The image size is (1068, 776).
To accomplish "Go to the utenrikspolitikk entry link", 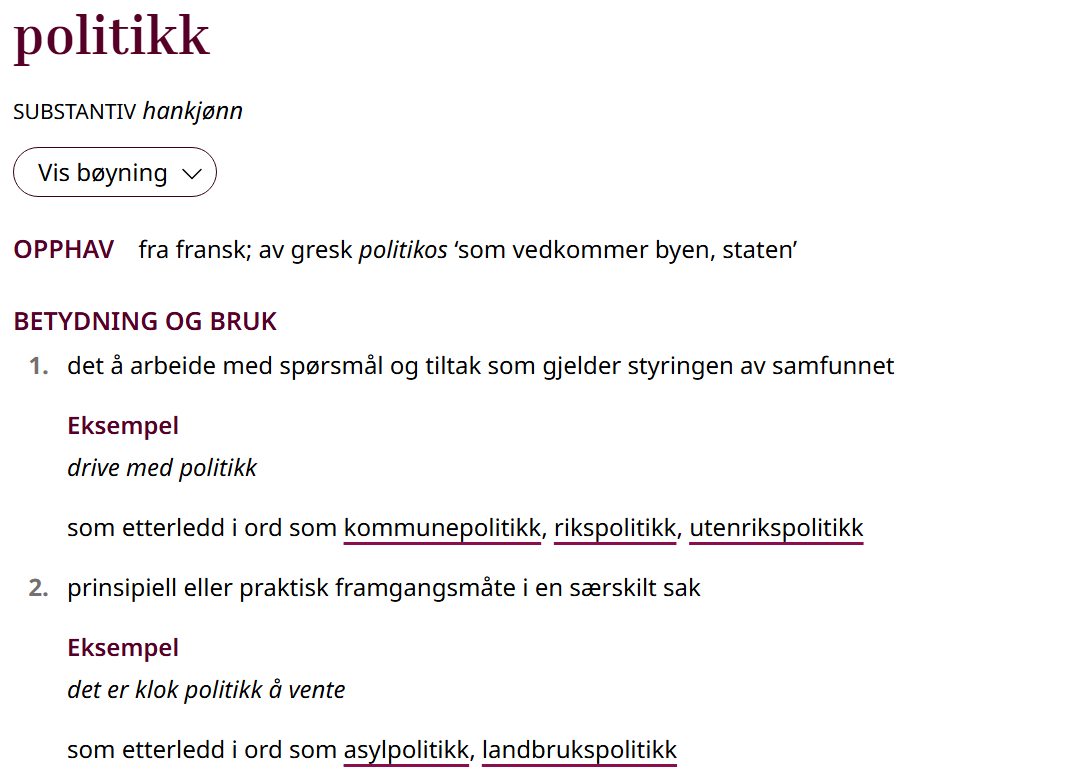I will tap(776, 528).
